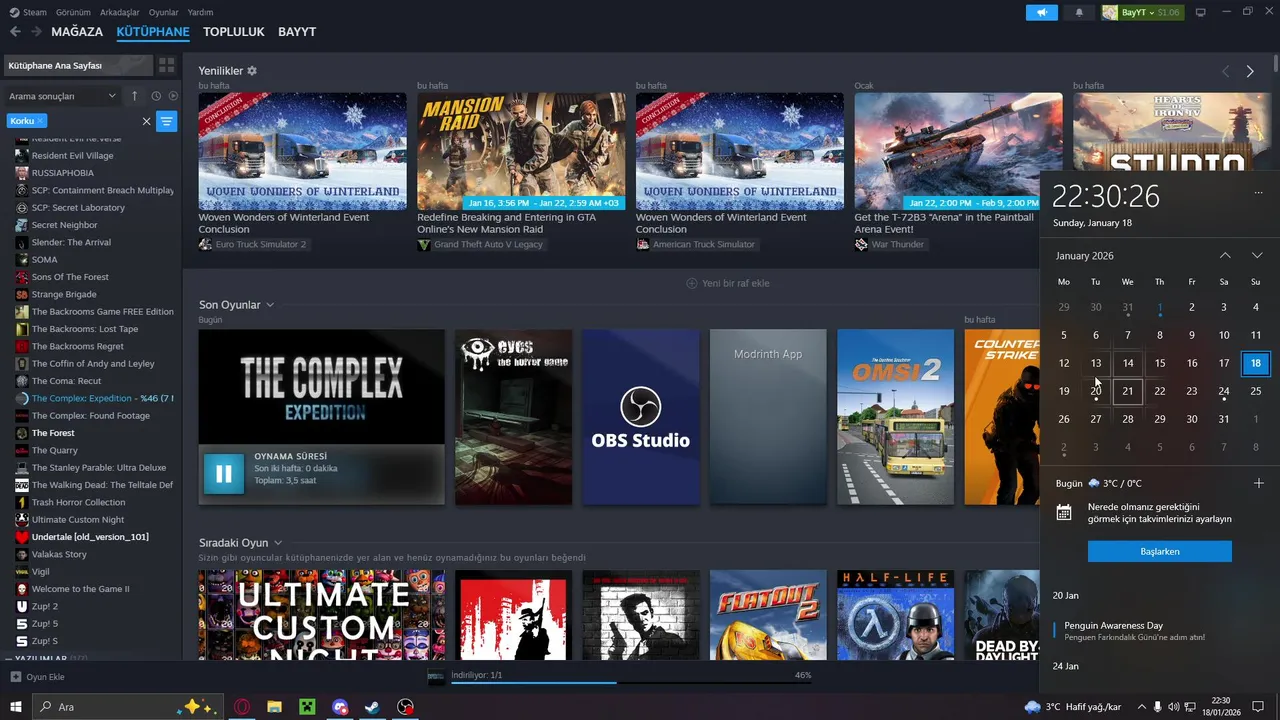Open the Görünüm menu
The height and width of the screenshot is (720, 1280).
[x=73, y=12]
